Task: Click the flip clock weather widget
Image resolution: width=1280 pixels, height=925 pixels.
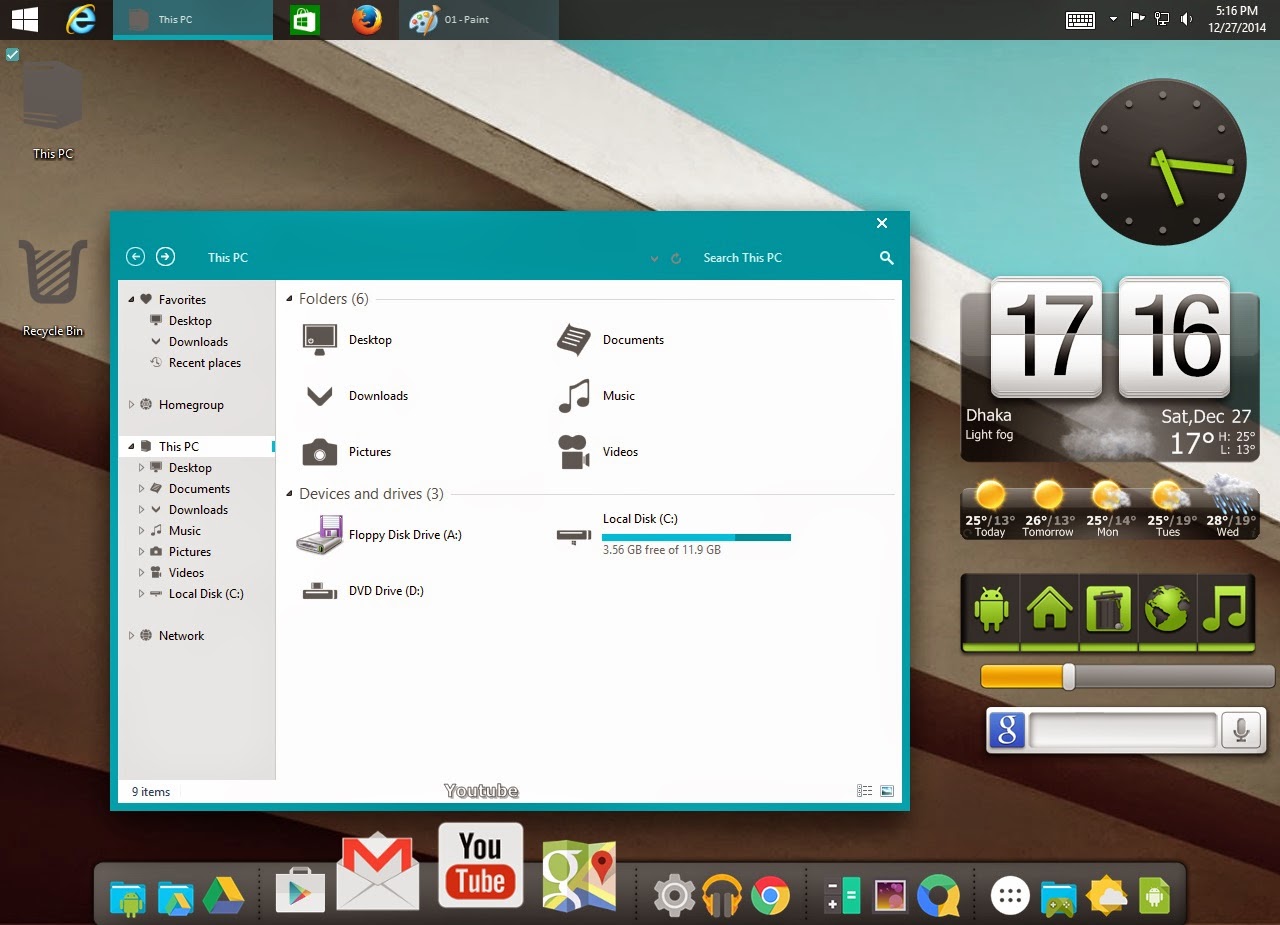Action: click(1110, 368)
